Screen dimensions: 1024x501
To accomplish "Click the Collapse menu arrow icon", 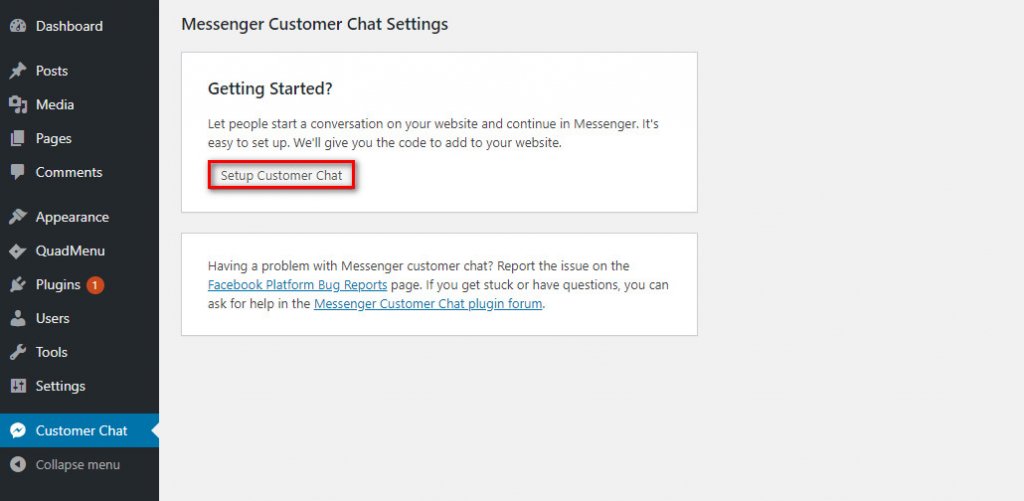I will 18,464.
